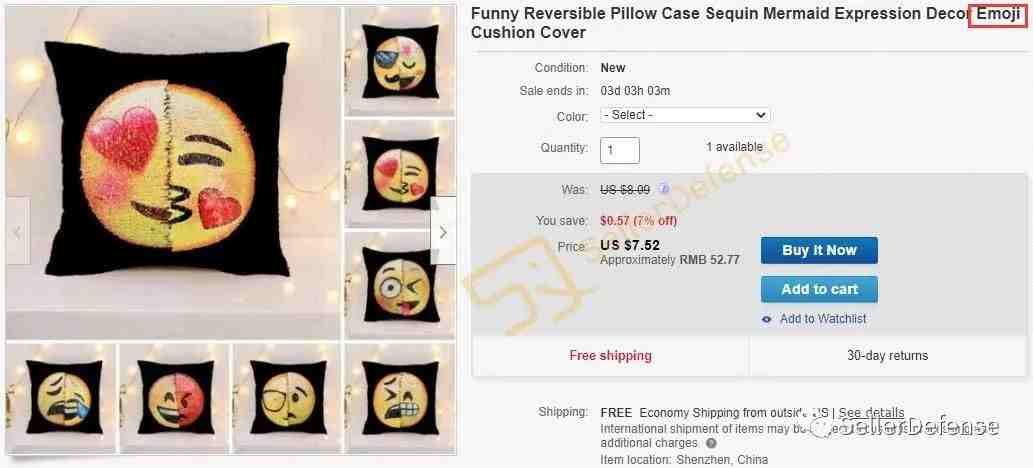1033x468 pixels.
Task: Click the watchlist eye icon
Action: [766, 319]
